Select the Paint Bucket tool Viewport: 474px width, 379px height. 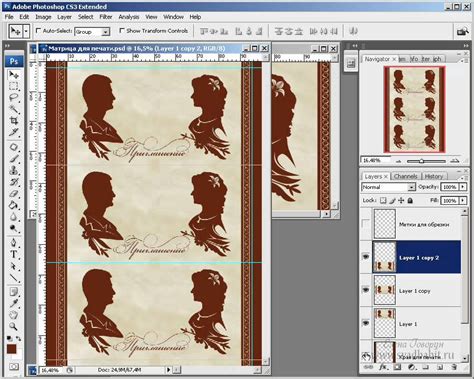click(14, 205)
